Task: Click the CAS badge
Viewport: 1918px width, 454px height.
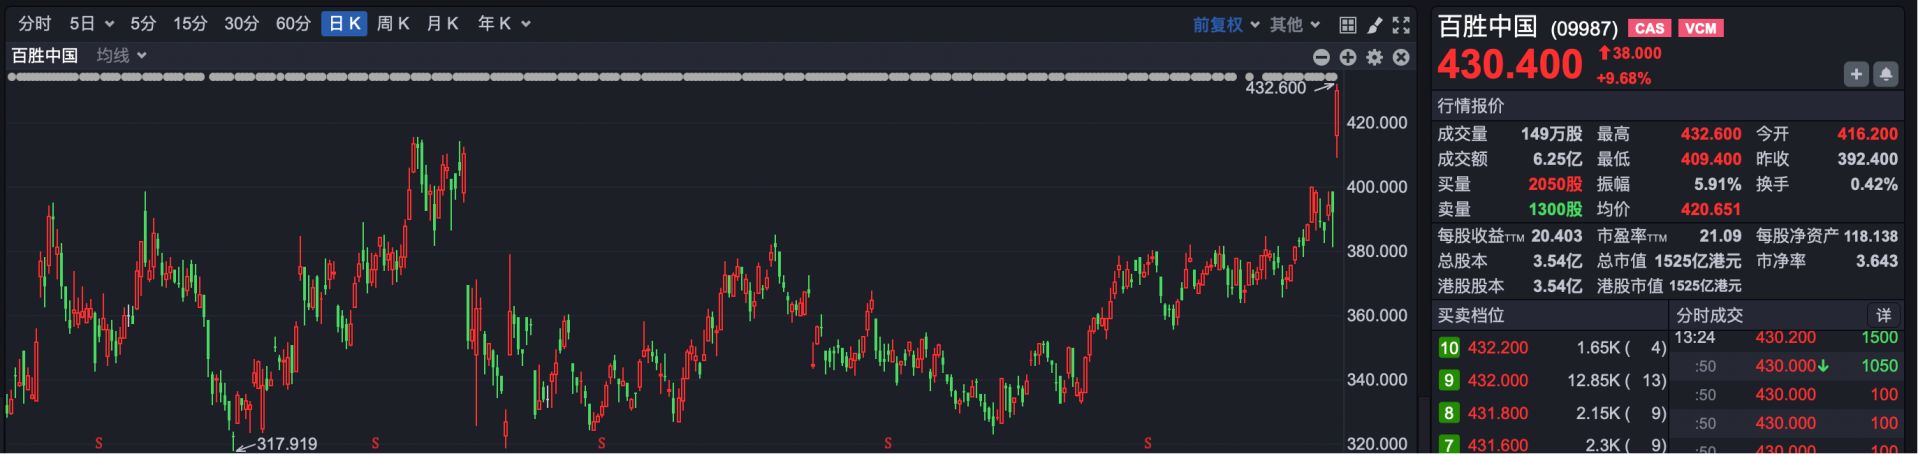Action: [x=1649, y=28]
